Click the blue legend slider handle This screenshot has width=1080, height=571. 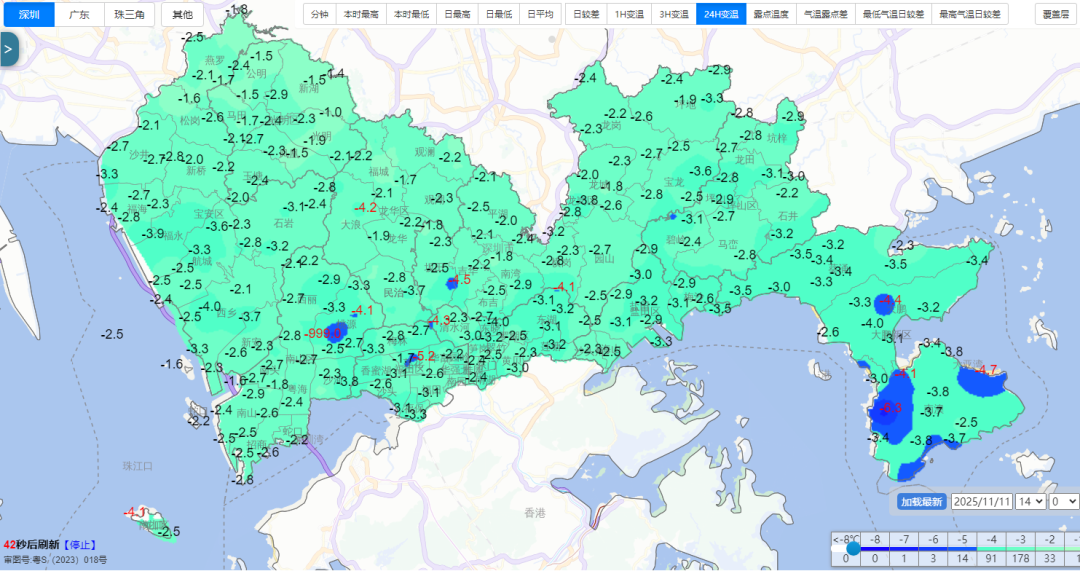853,548
